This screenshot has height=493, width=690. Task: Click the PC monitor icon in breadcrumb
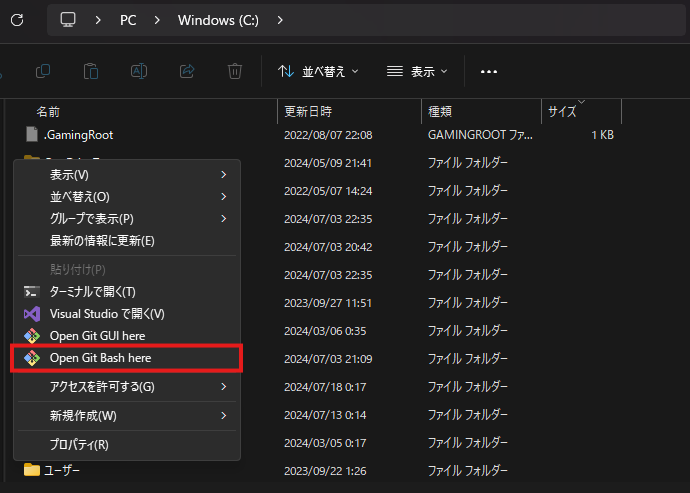68,20
